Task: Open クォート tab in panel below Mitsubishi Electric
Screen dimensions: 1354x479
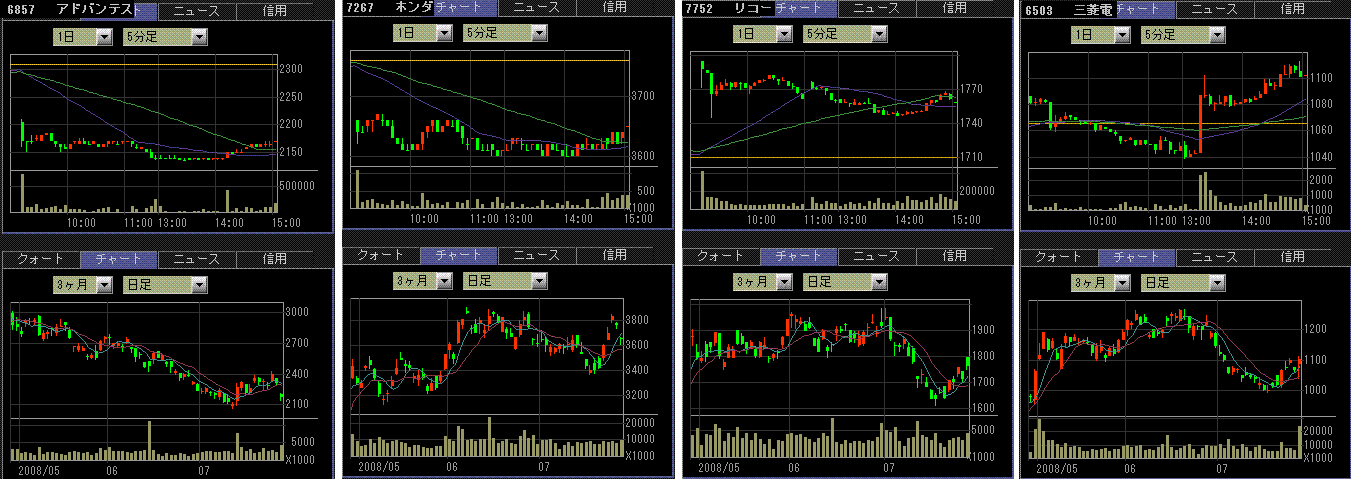Action: [x=1059, y=257]
